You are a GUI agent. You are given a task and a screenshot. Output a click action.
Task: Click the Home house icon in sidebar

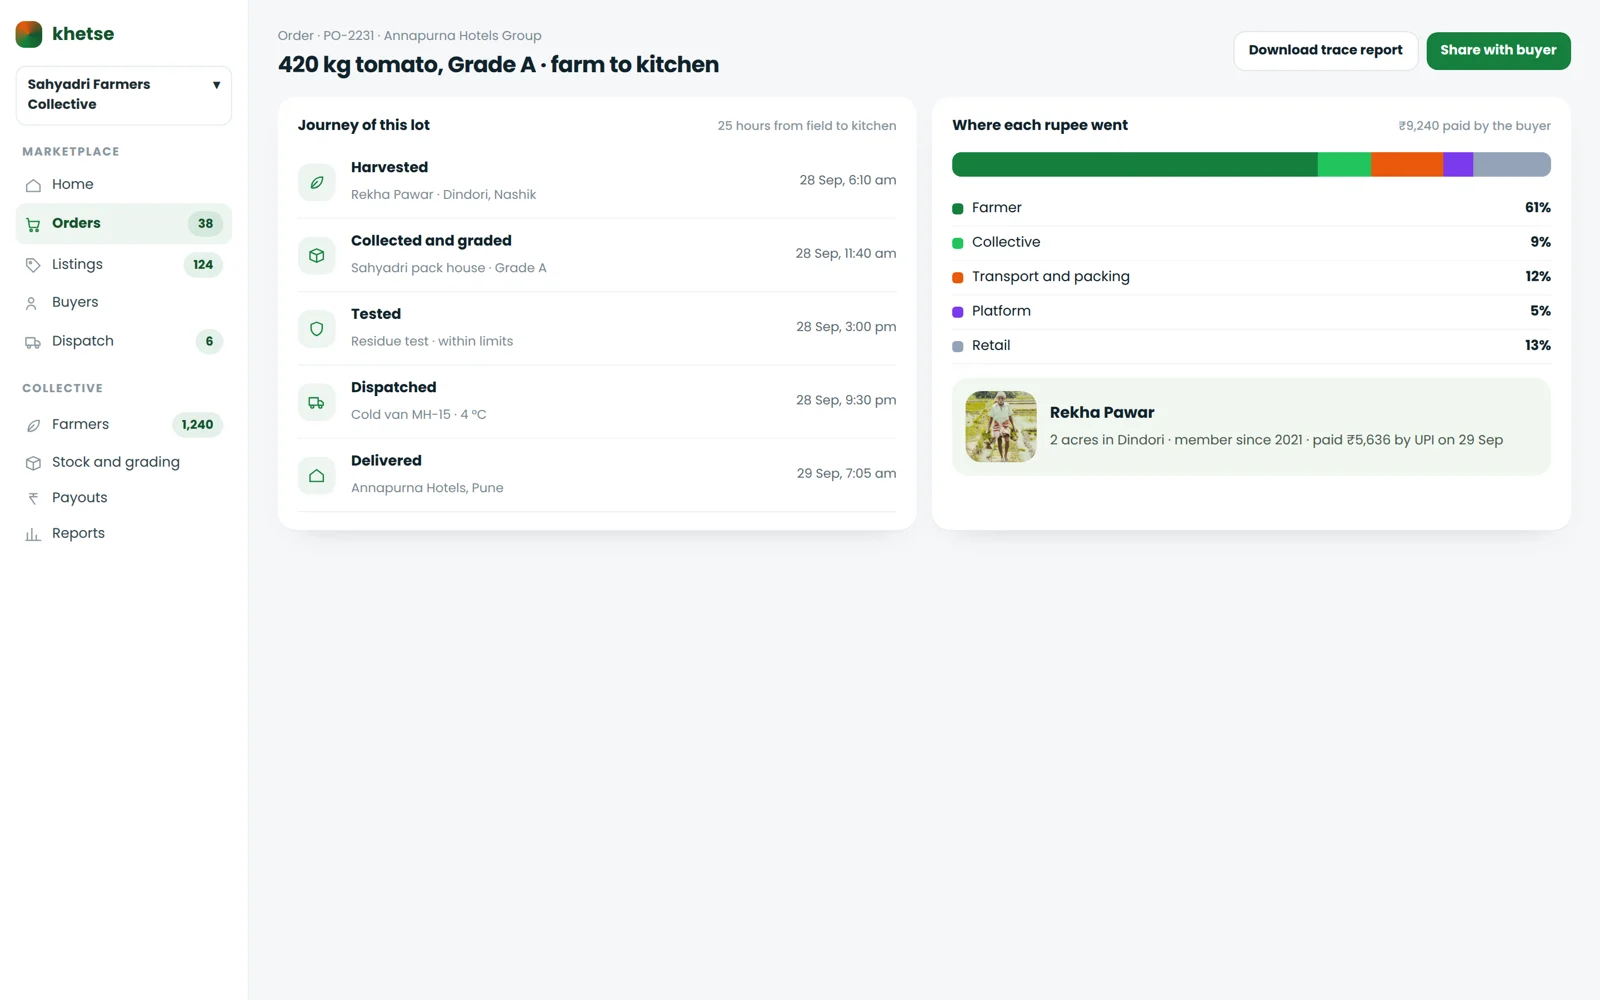tap(33, 185)
